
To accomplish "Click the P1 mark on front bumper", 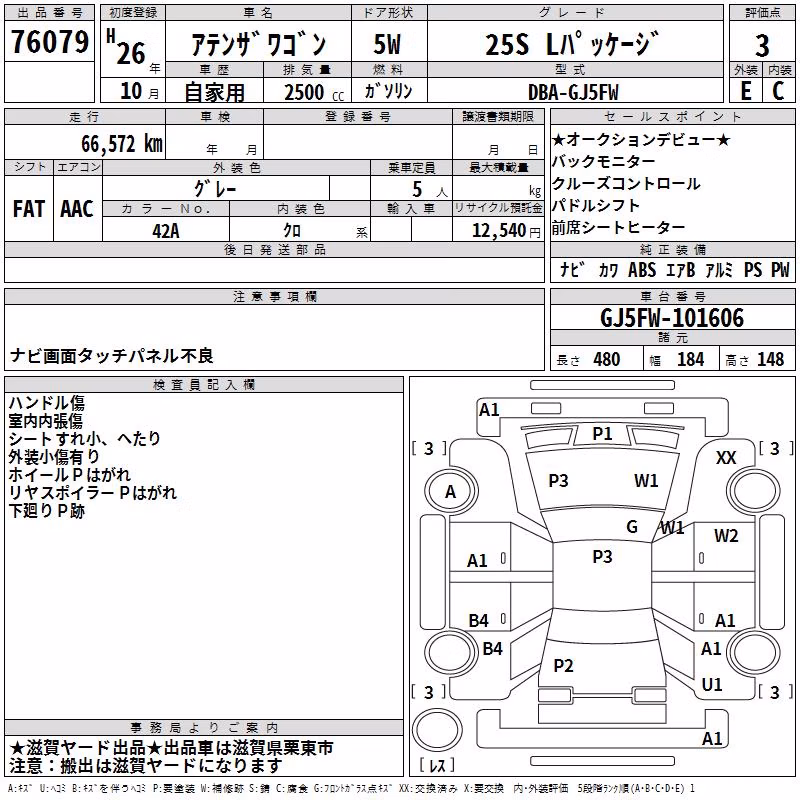I will pyautogui.click(x=602, y=434).
